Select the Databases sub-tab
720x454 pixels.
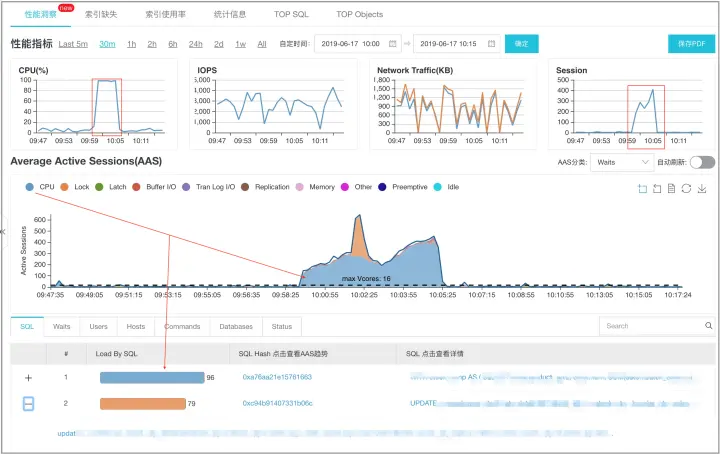point(236,326)
